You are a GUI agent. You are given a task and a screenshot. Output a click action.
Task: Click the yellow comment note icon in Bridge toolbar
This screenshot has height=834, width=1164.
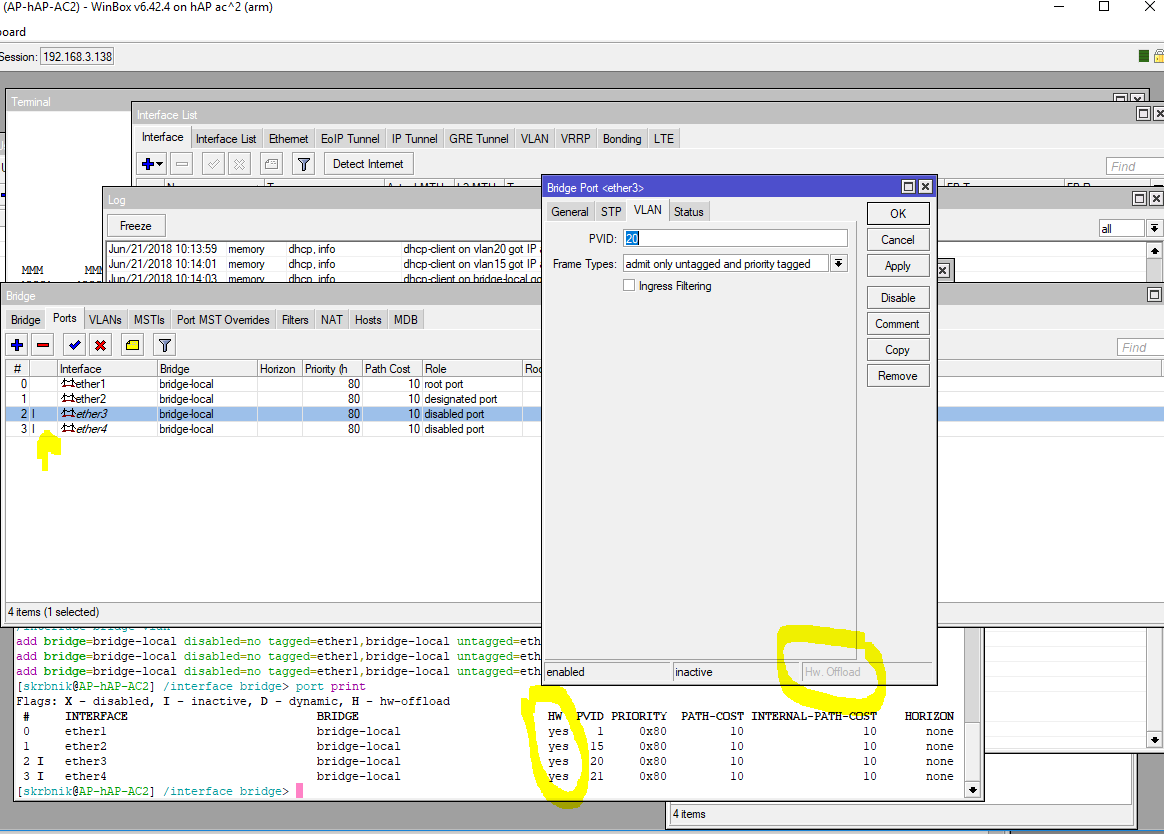tap(132, 345)
